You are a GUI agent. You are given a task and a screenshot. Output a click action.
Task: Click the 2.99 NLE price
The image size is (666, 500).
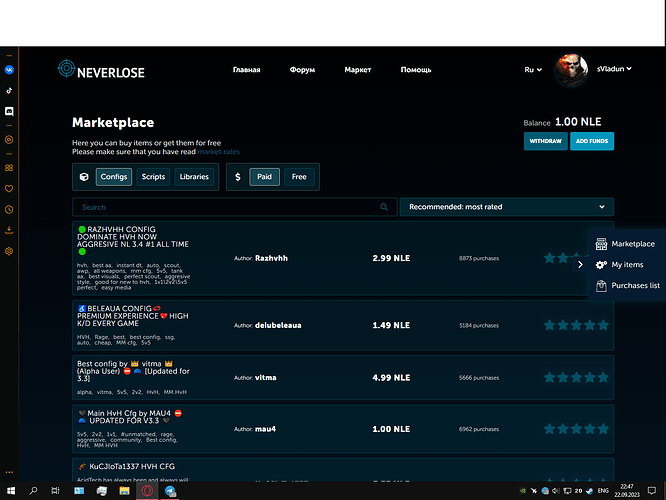tap(391, 258)
